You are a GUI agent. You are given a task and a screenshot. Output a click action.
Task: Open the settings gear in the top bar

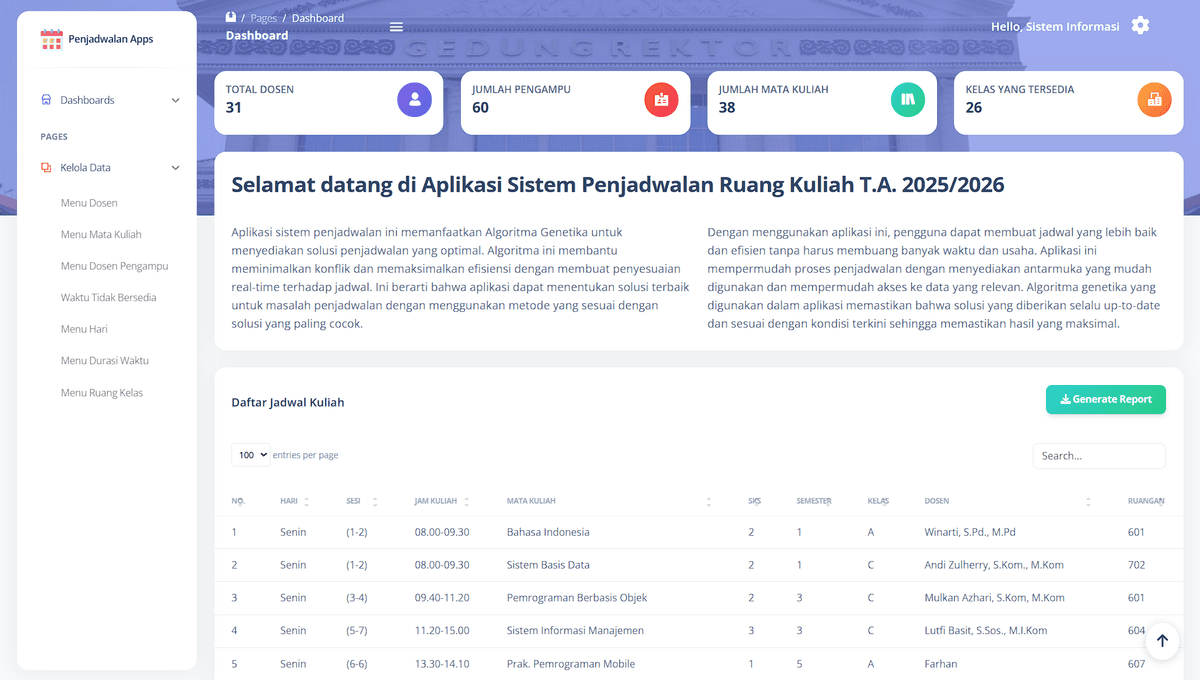tap(1140, 26)
